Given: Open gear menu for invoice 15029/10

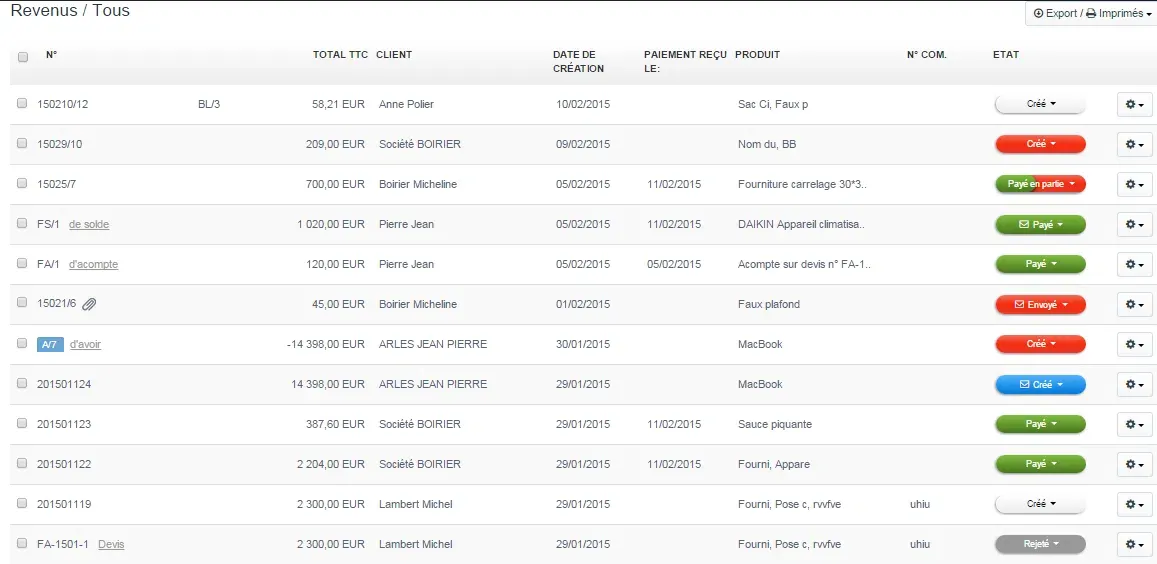Looking at the screenshot, I should pos(1134,144).
